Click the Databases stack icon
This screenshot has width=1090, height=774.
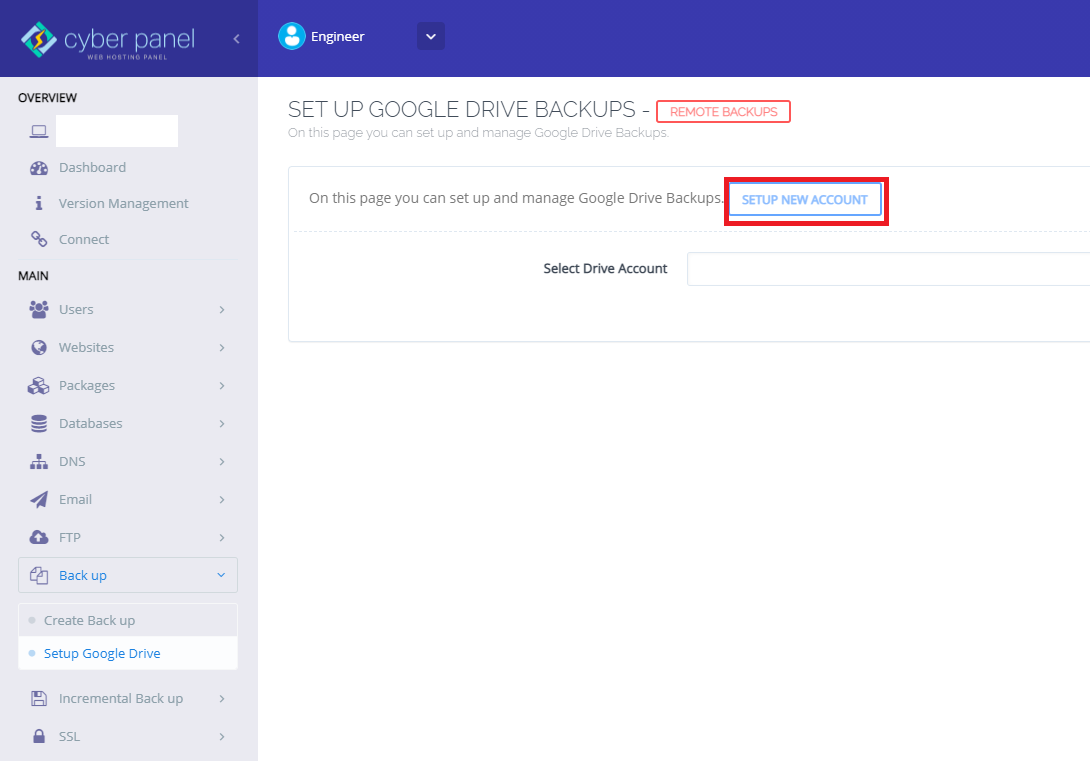39,424
